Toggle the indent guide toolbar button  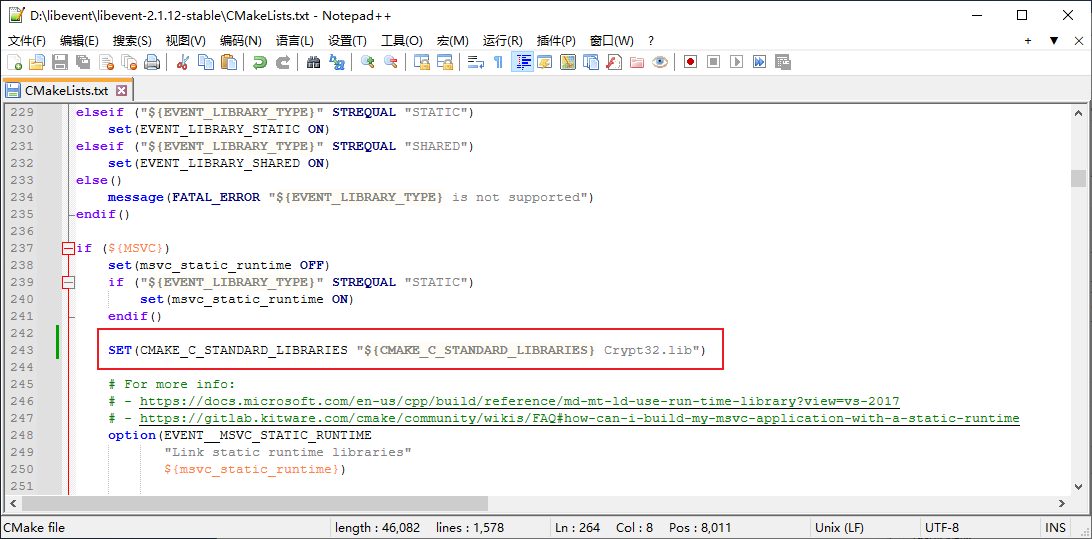(x=521, y=62)
